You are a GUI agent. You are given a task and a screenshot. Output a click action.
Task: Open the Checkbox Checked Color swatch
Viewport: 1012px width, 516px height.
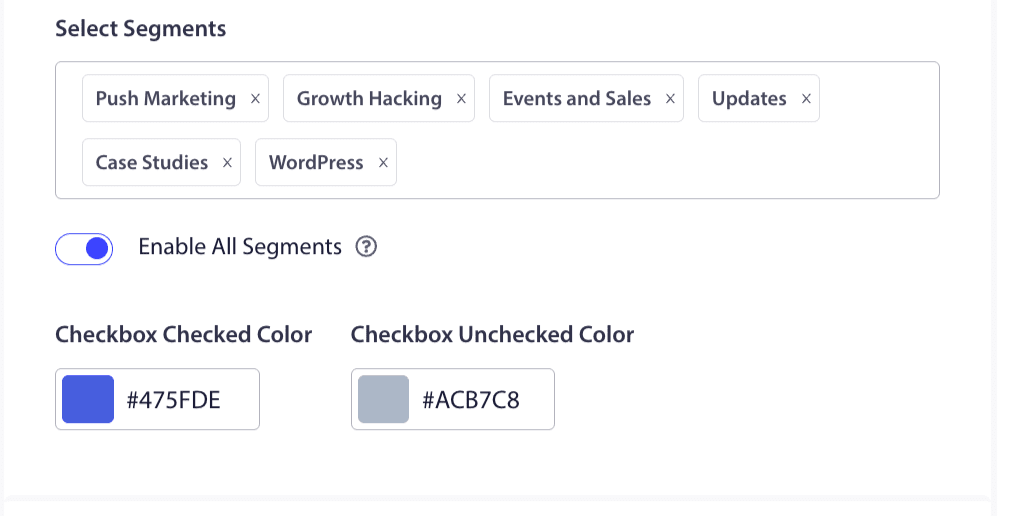(88, 399)
